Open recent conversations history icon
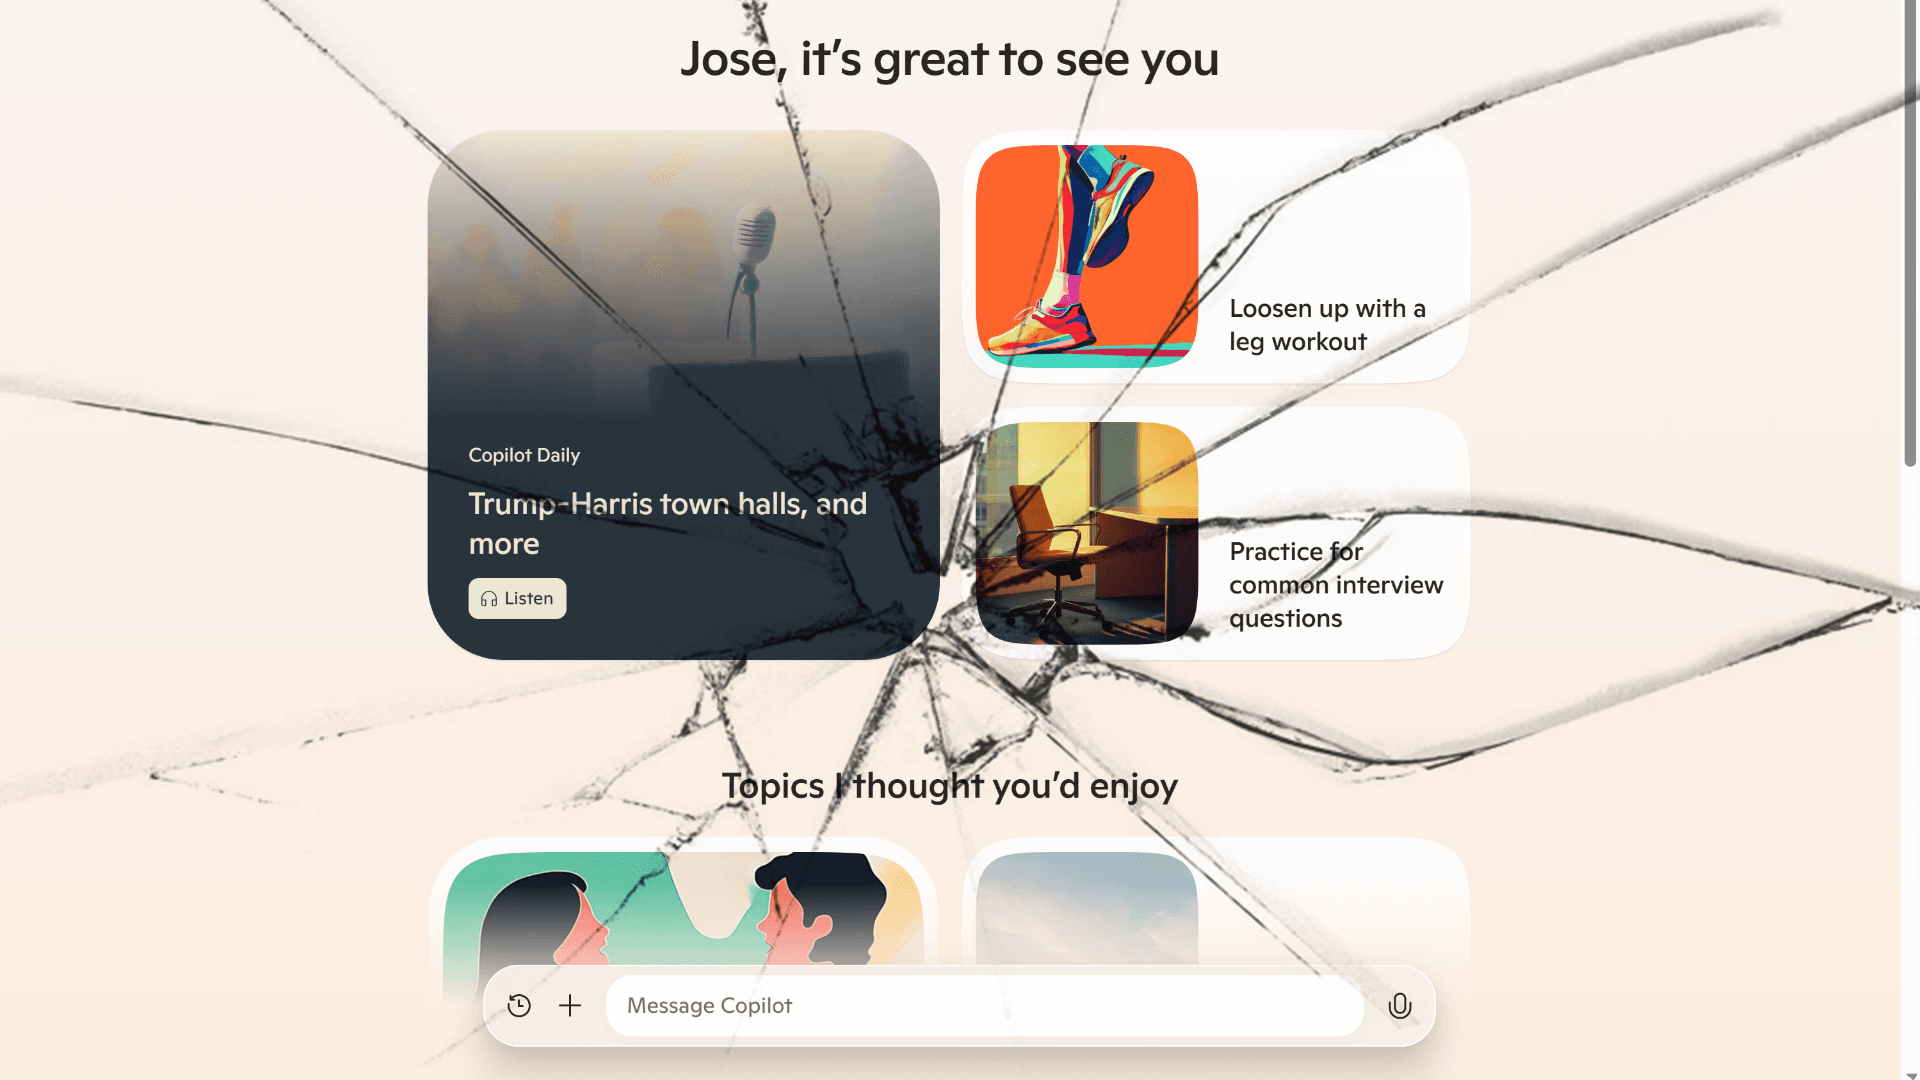1920x1080 pixels. click(x=518, y=1005)
